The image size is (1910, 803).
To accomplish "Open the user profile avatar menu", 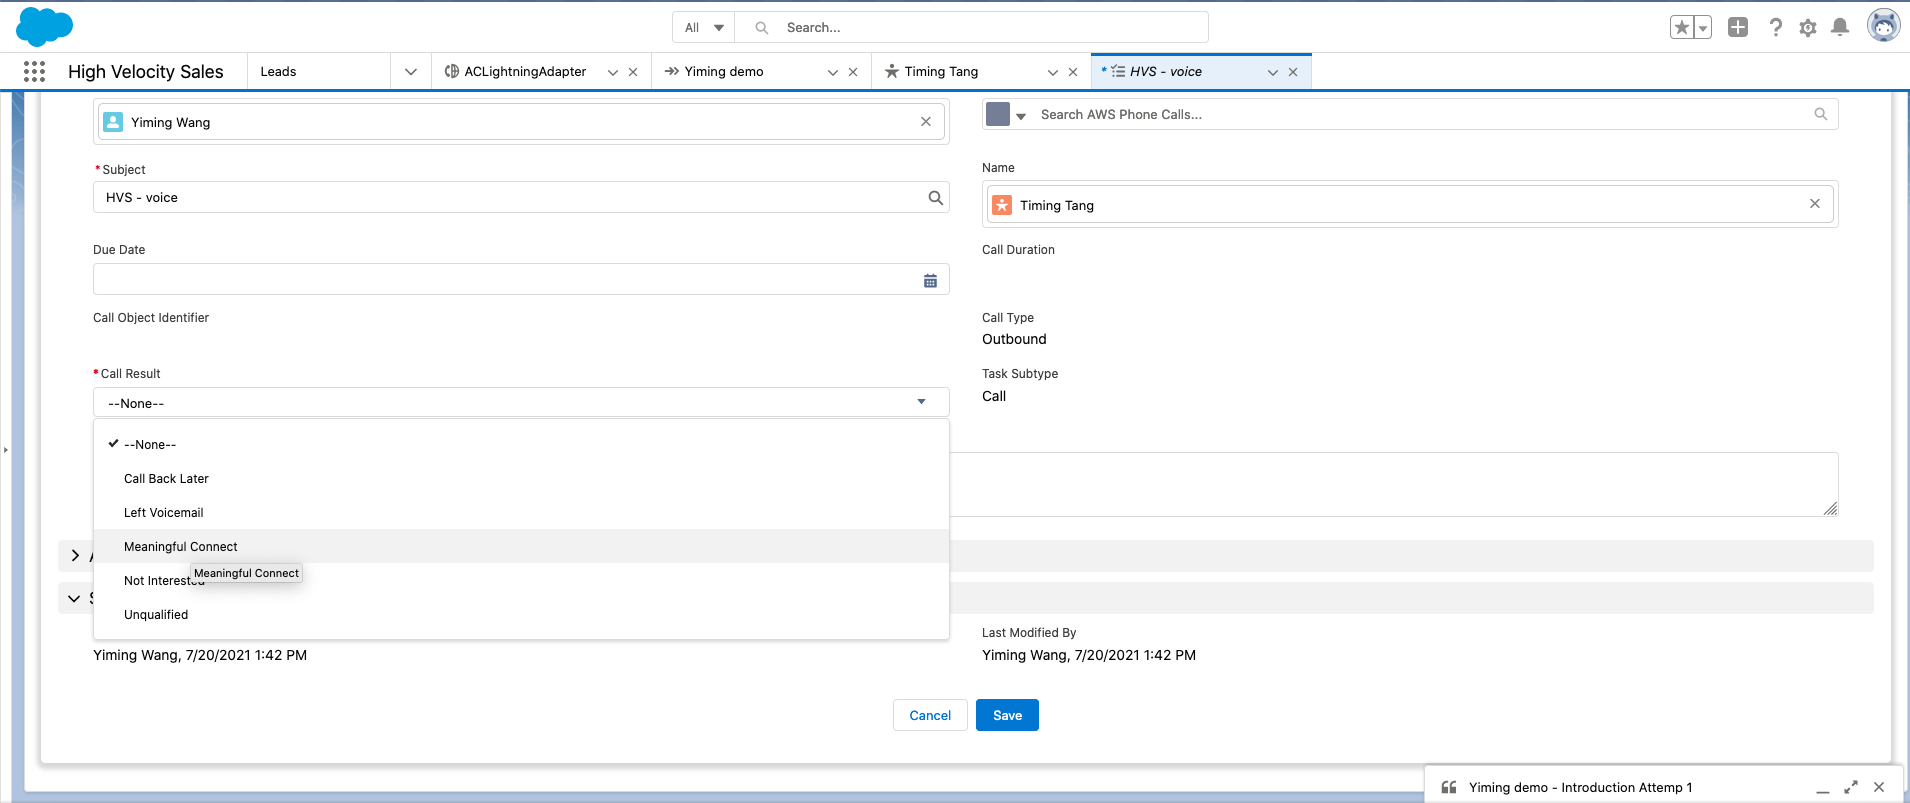I will click(x=1884, y=26).
